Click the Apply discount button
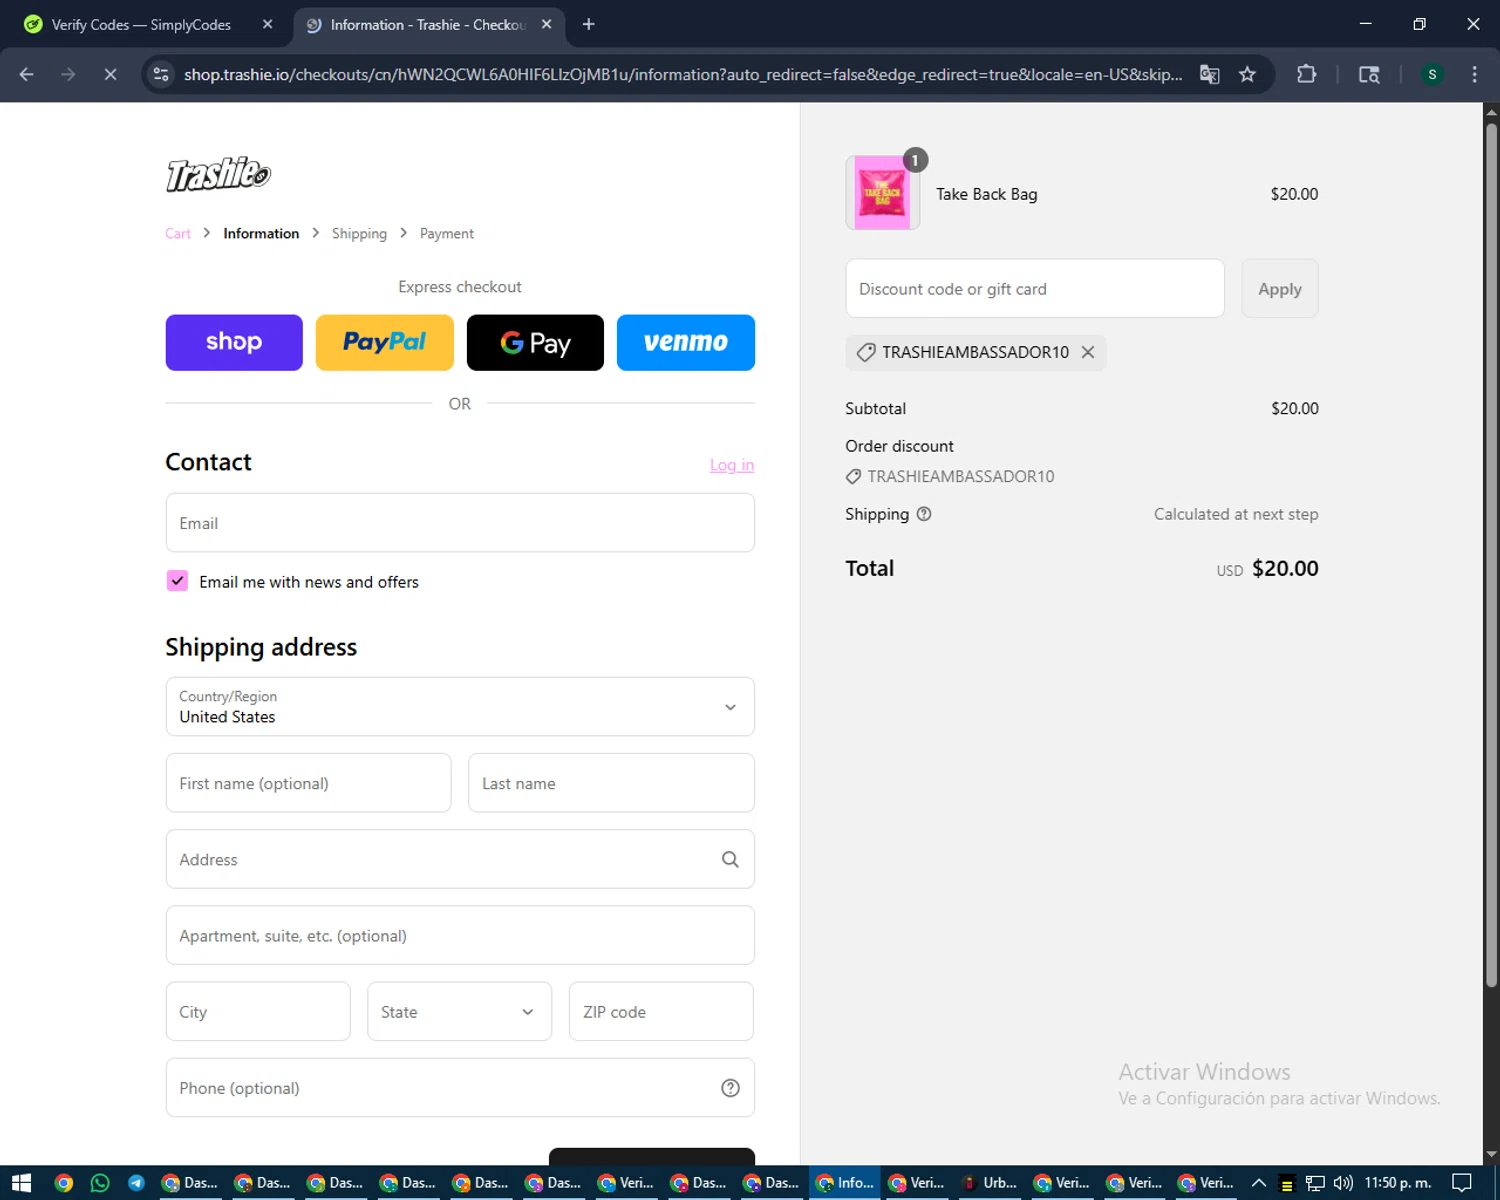1500x1200 pixels. pyautogui.click(x=1280, y=289)
